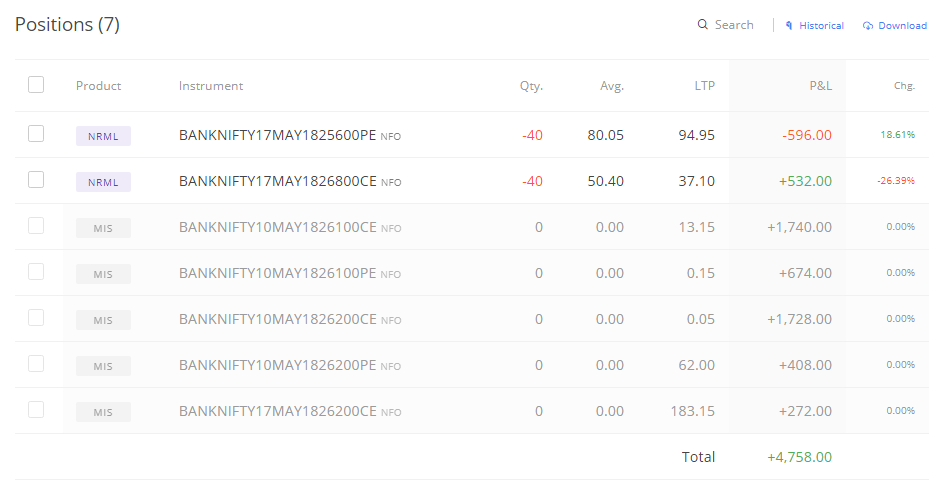
Task: Open the Historical link
Action: [x=821, y=26]
